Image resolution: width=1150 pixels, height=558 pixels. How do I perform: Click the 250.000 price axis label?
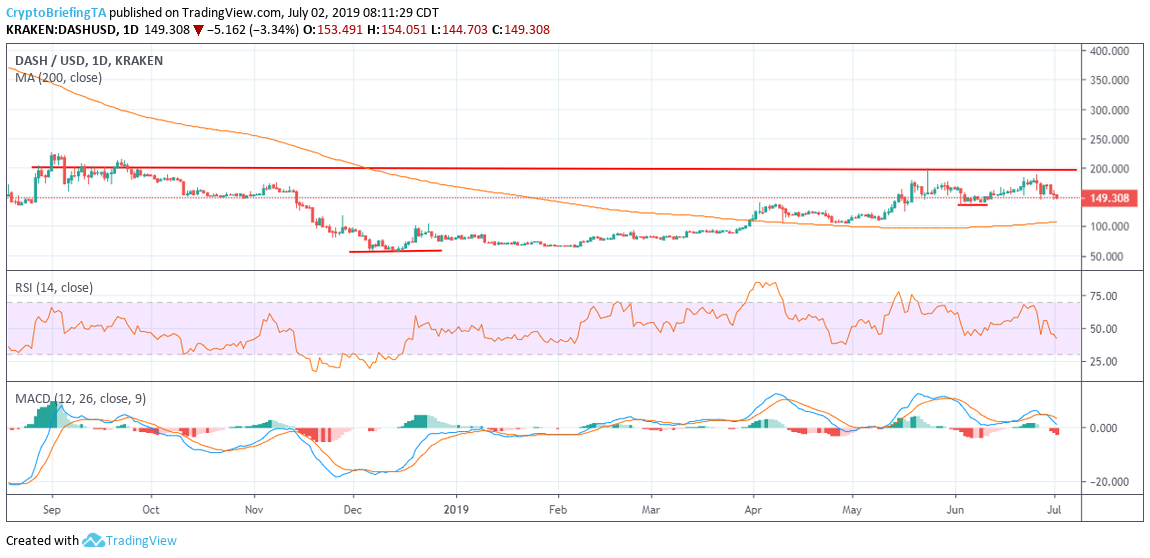[1108, 139]
